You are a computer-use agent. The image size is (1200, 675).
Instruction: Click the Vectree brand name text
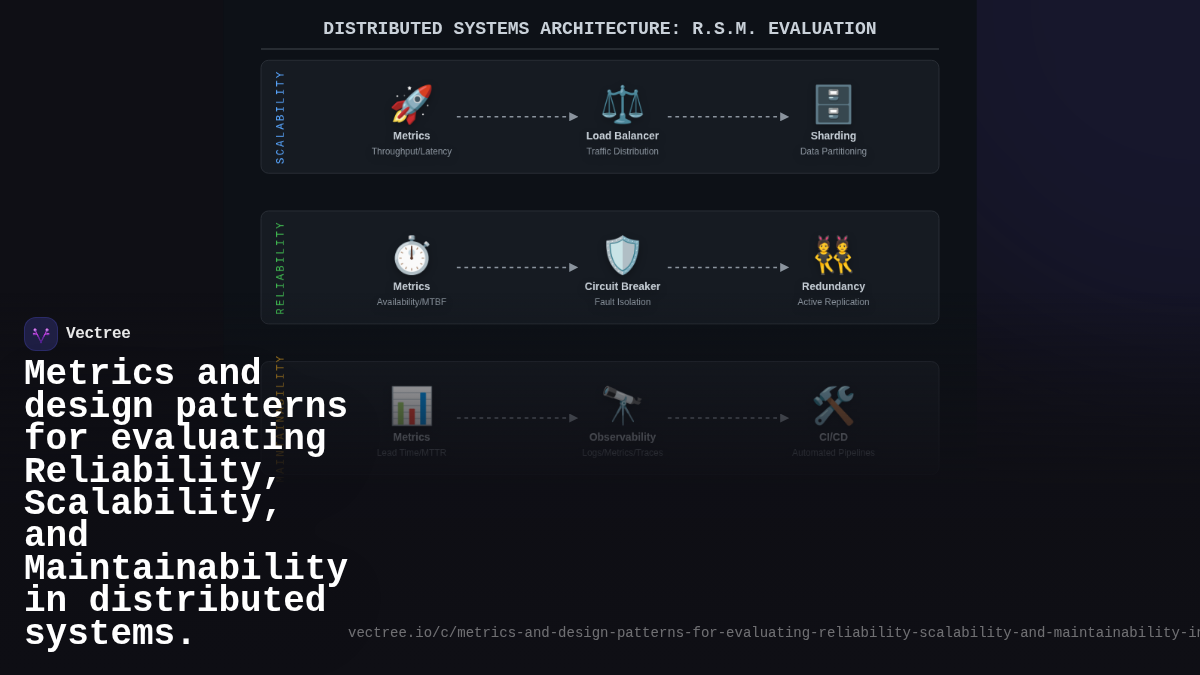point(98,333)
